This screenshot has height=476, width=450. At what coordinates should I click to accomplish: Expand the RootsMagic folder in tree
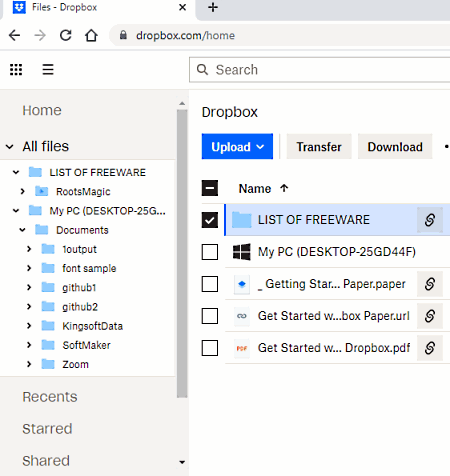pyautogui.click(x=22, y=191)
